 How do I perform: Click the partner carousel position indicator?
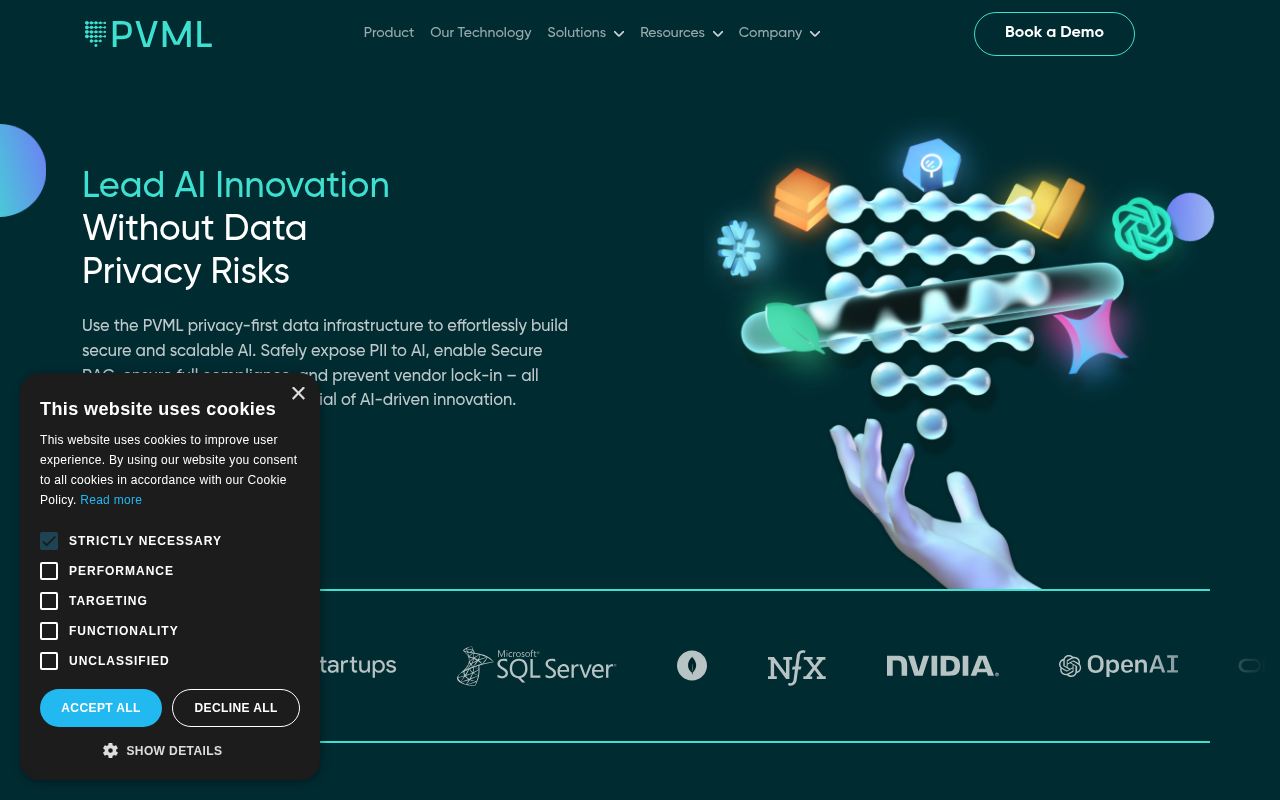click(x=1249, y=665)
